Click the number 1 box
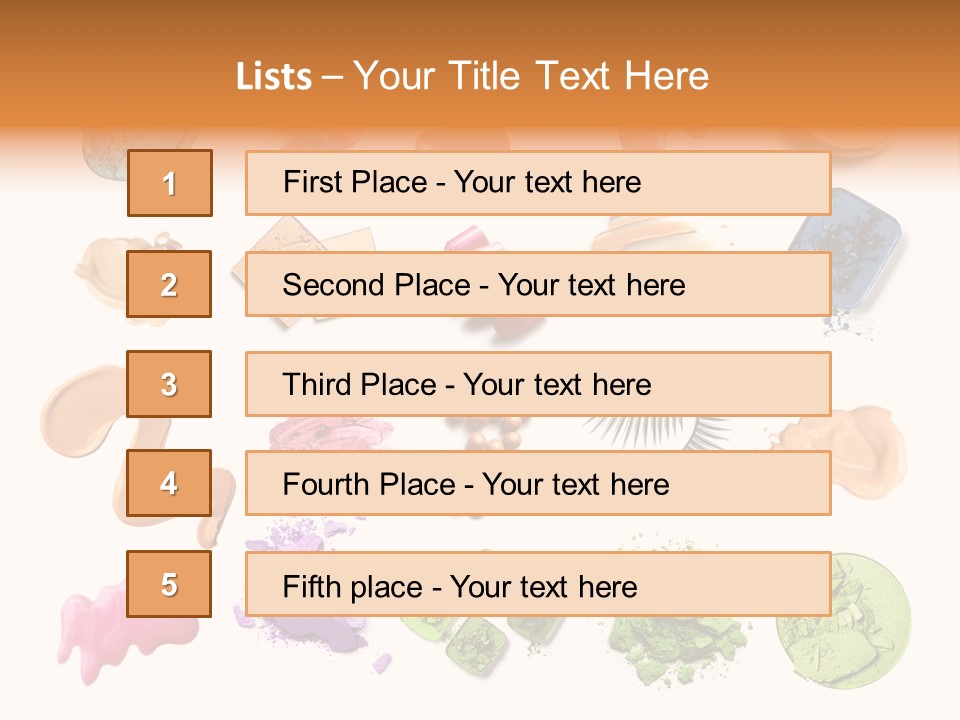The height and width of the screenshot is (720, 960). [x=169, y=183]
